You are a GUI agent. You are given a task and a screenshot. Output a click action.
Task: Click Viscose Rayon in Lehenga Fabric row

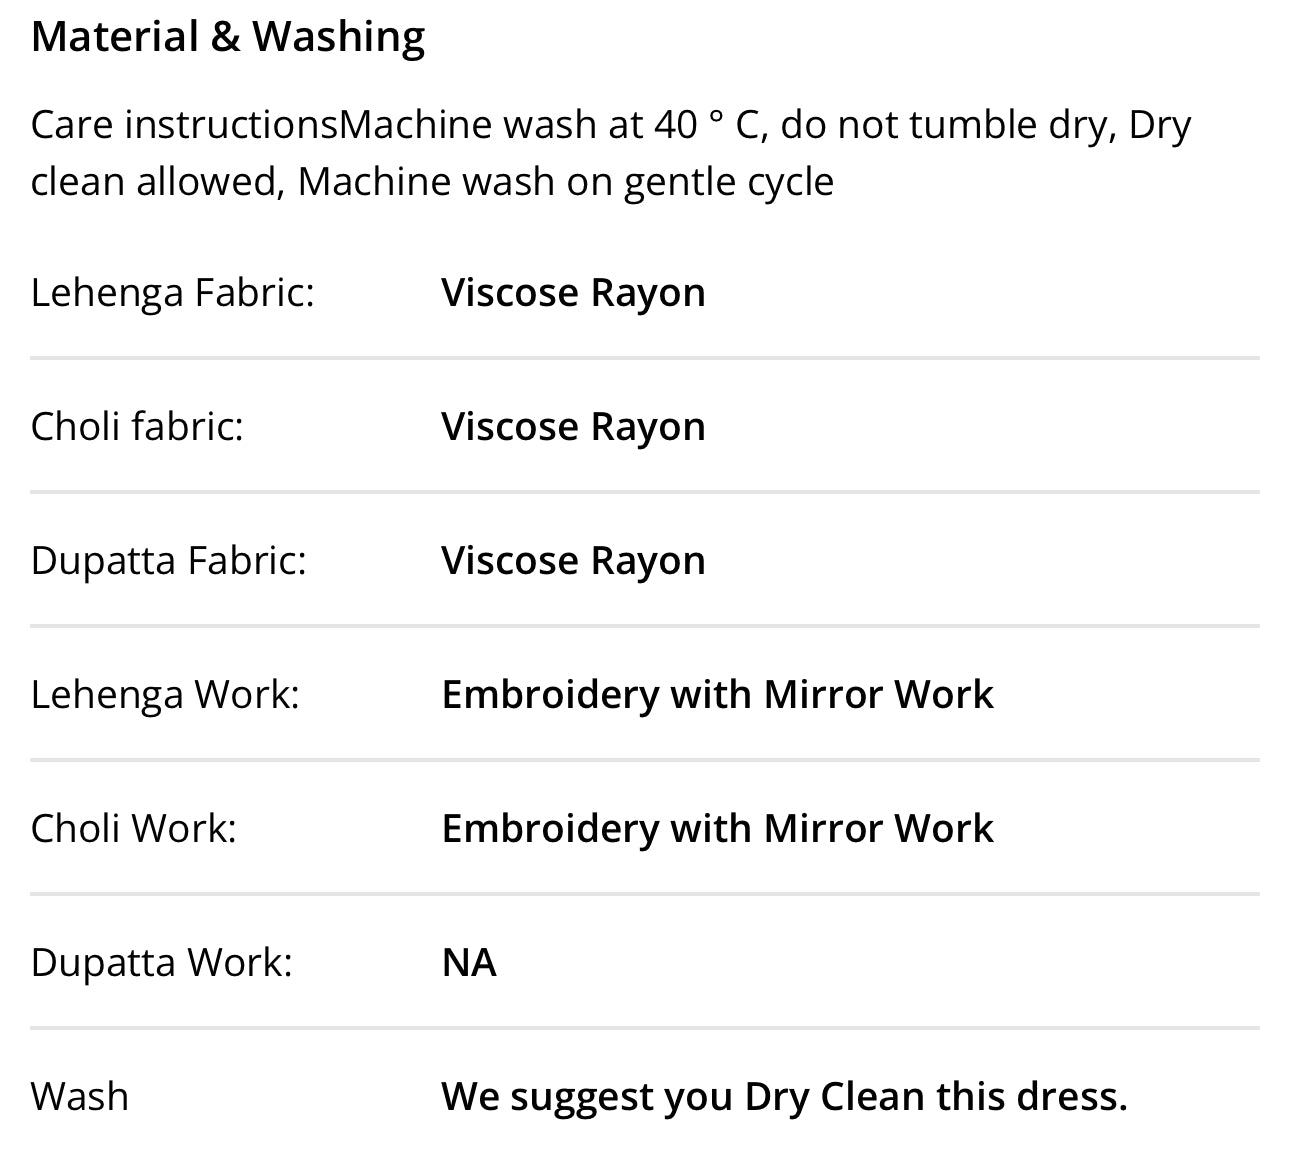click(573, 293)
